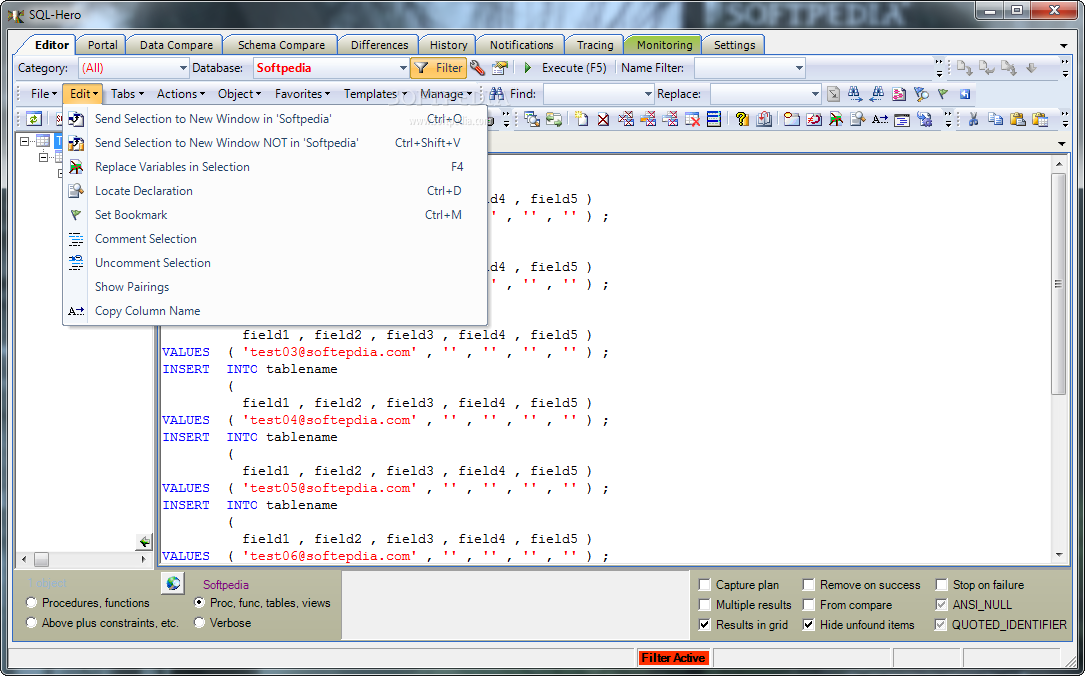Select Procedures, functions radio button
Viewport: 1085px width, 676px height.
click(x=31, y=603)
